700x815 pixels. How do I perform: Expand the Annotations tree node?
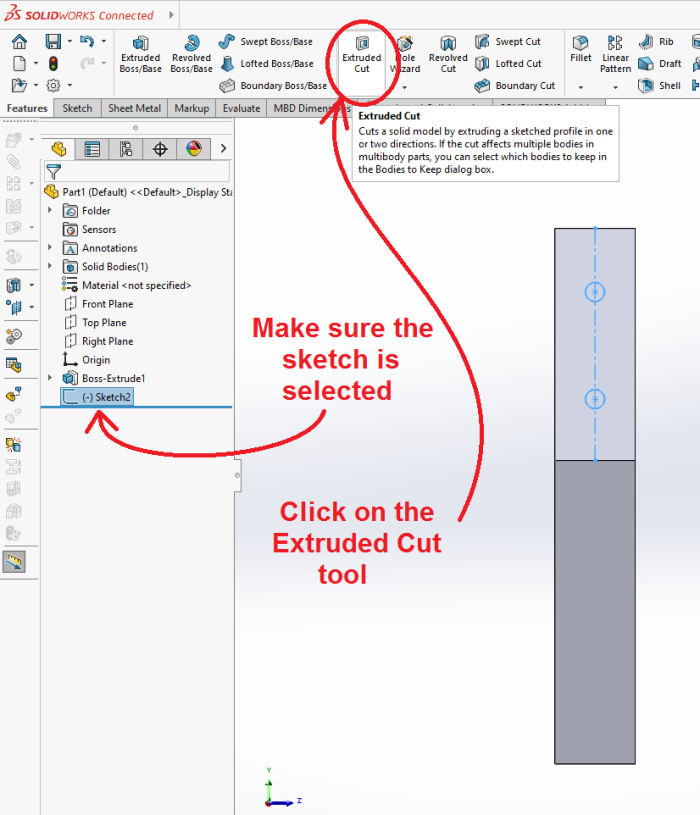(x=51, y=248)
